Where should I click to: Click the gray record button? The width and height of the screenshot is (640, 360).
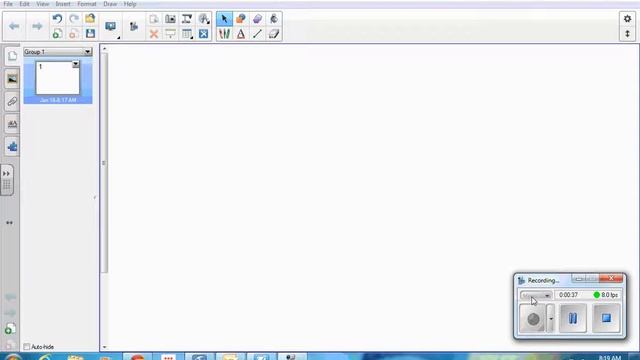pos(533,318)
